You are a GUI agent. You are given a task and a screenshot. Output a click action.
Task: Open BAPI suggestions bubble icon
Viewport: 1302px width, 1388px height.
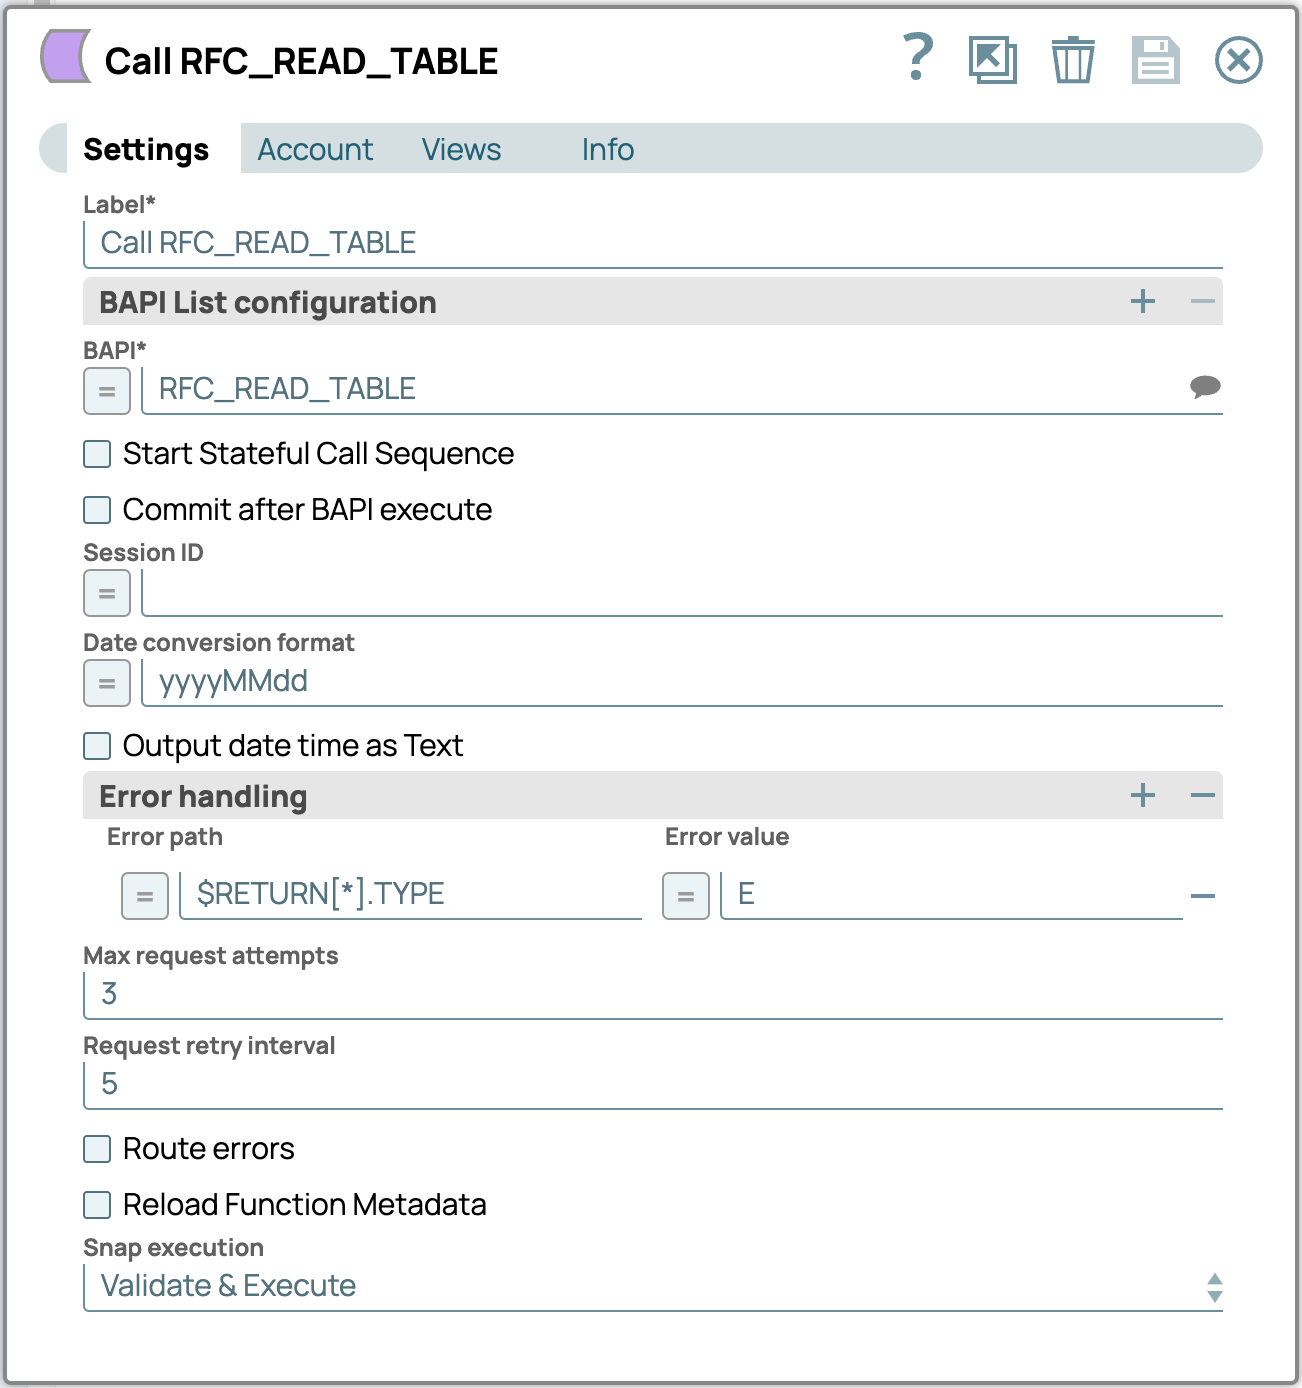click(1205, 387)
